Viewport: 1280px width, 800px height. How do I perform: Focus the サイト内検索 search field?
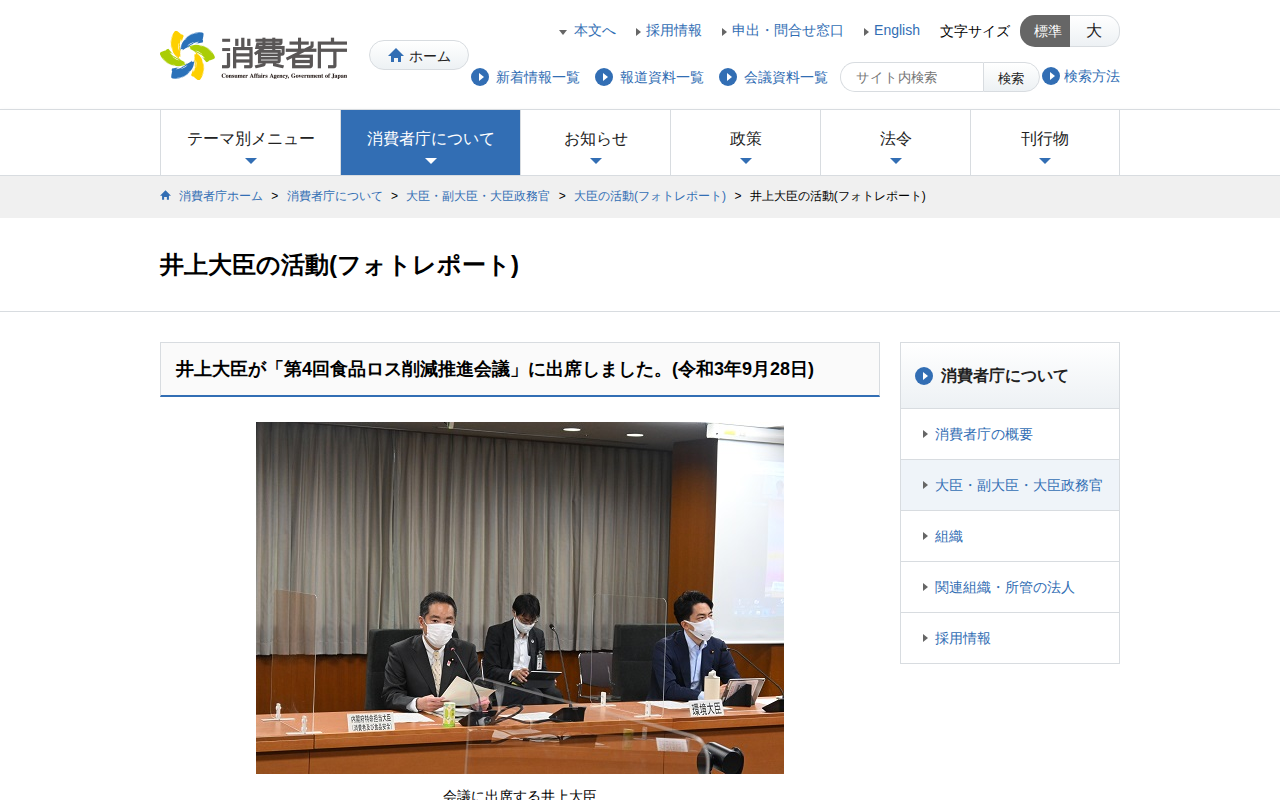click(x=912, y=77)
